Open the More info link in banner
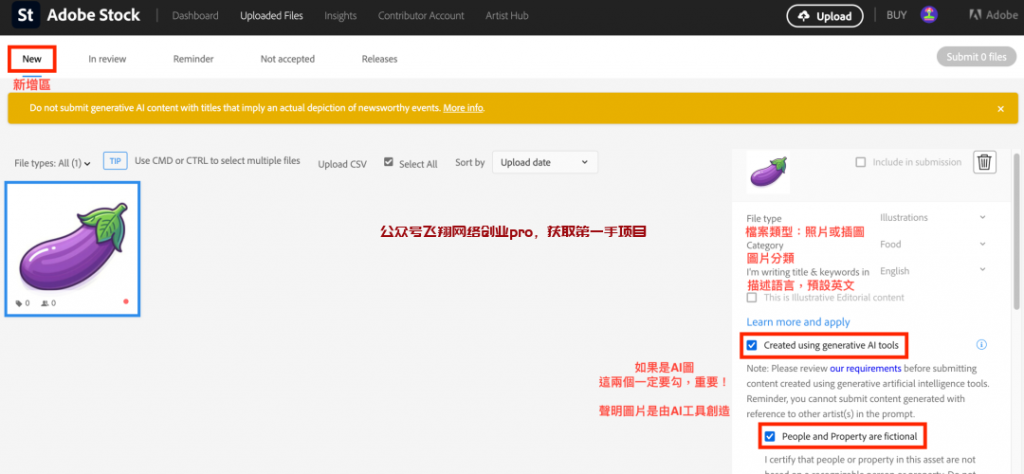The width and height of the screenshot is (1024, 474). [463, 108]
